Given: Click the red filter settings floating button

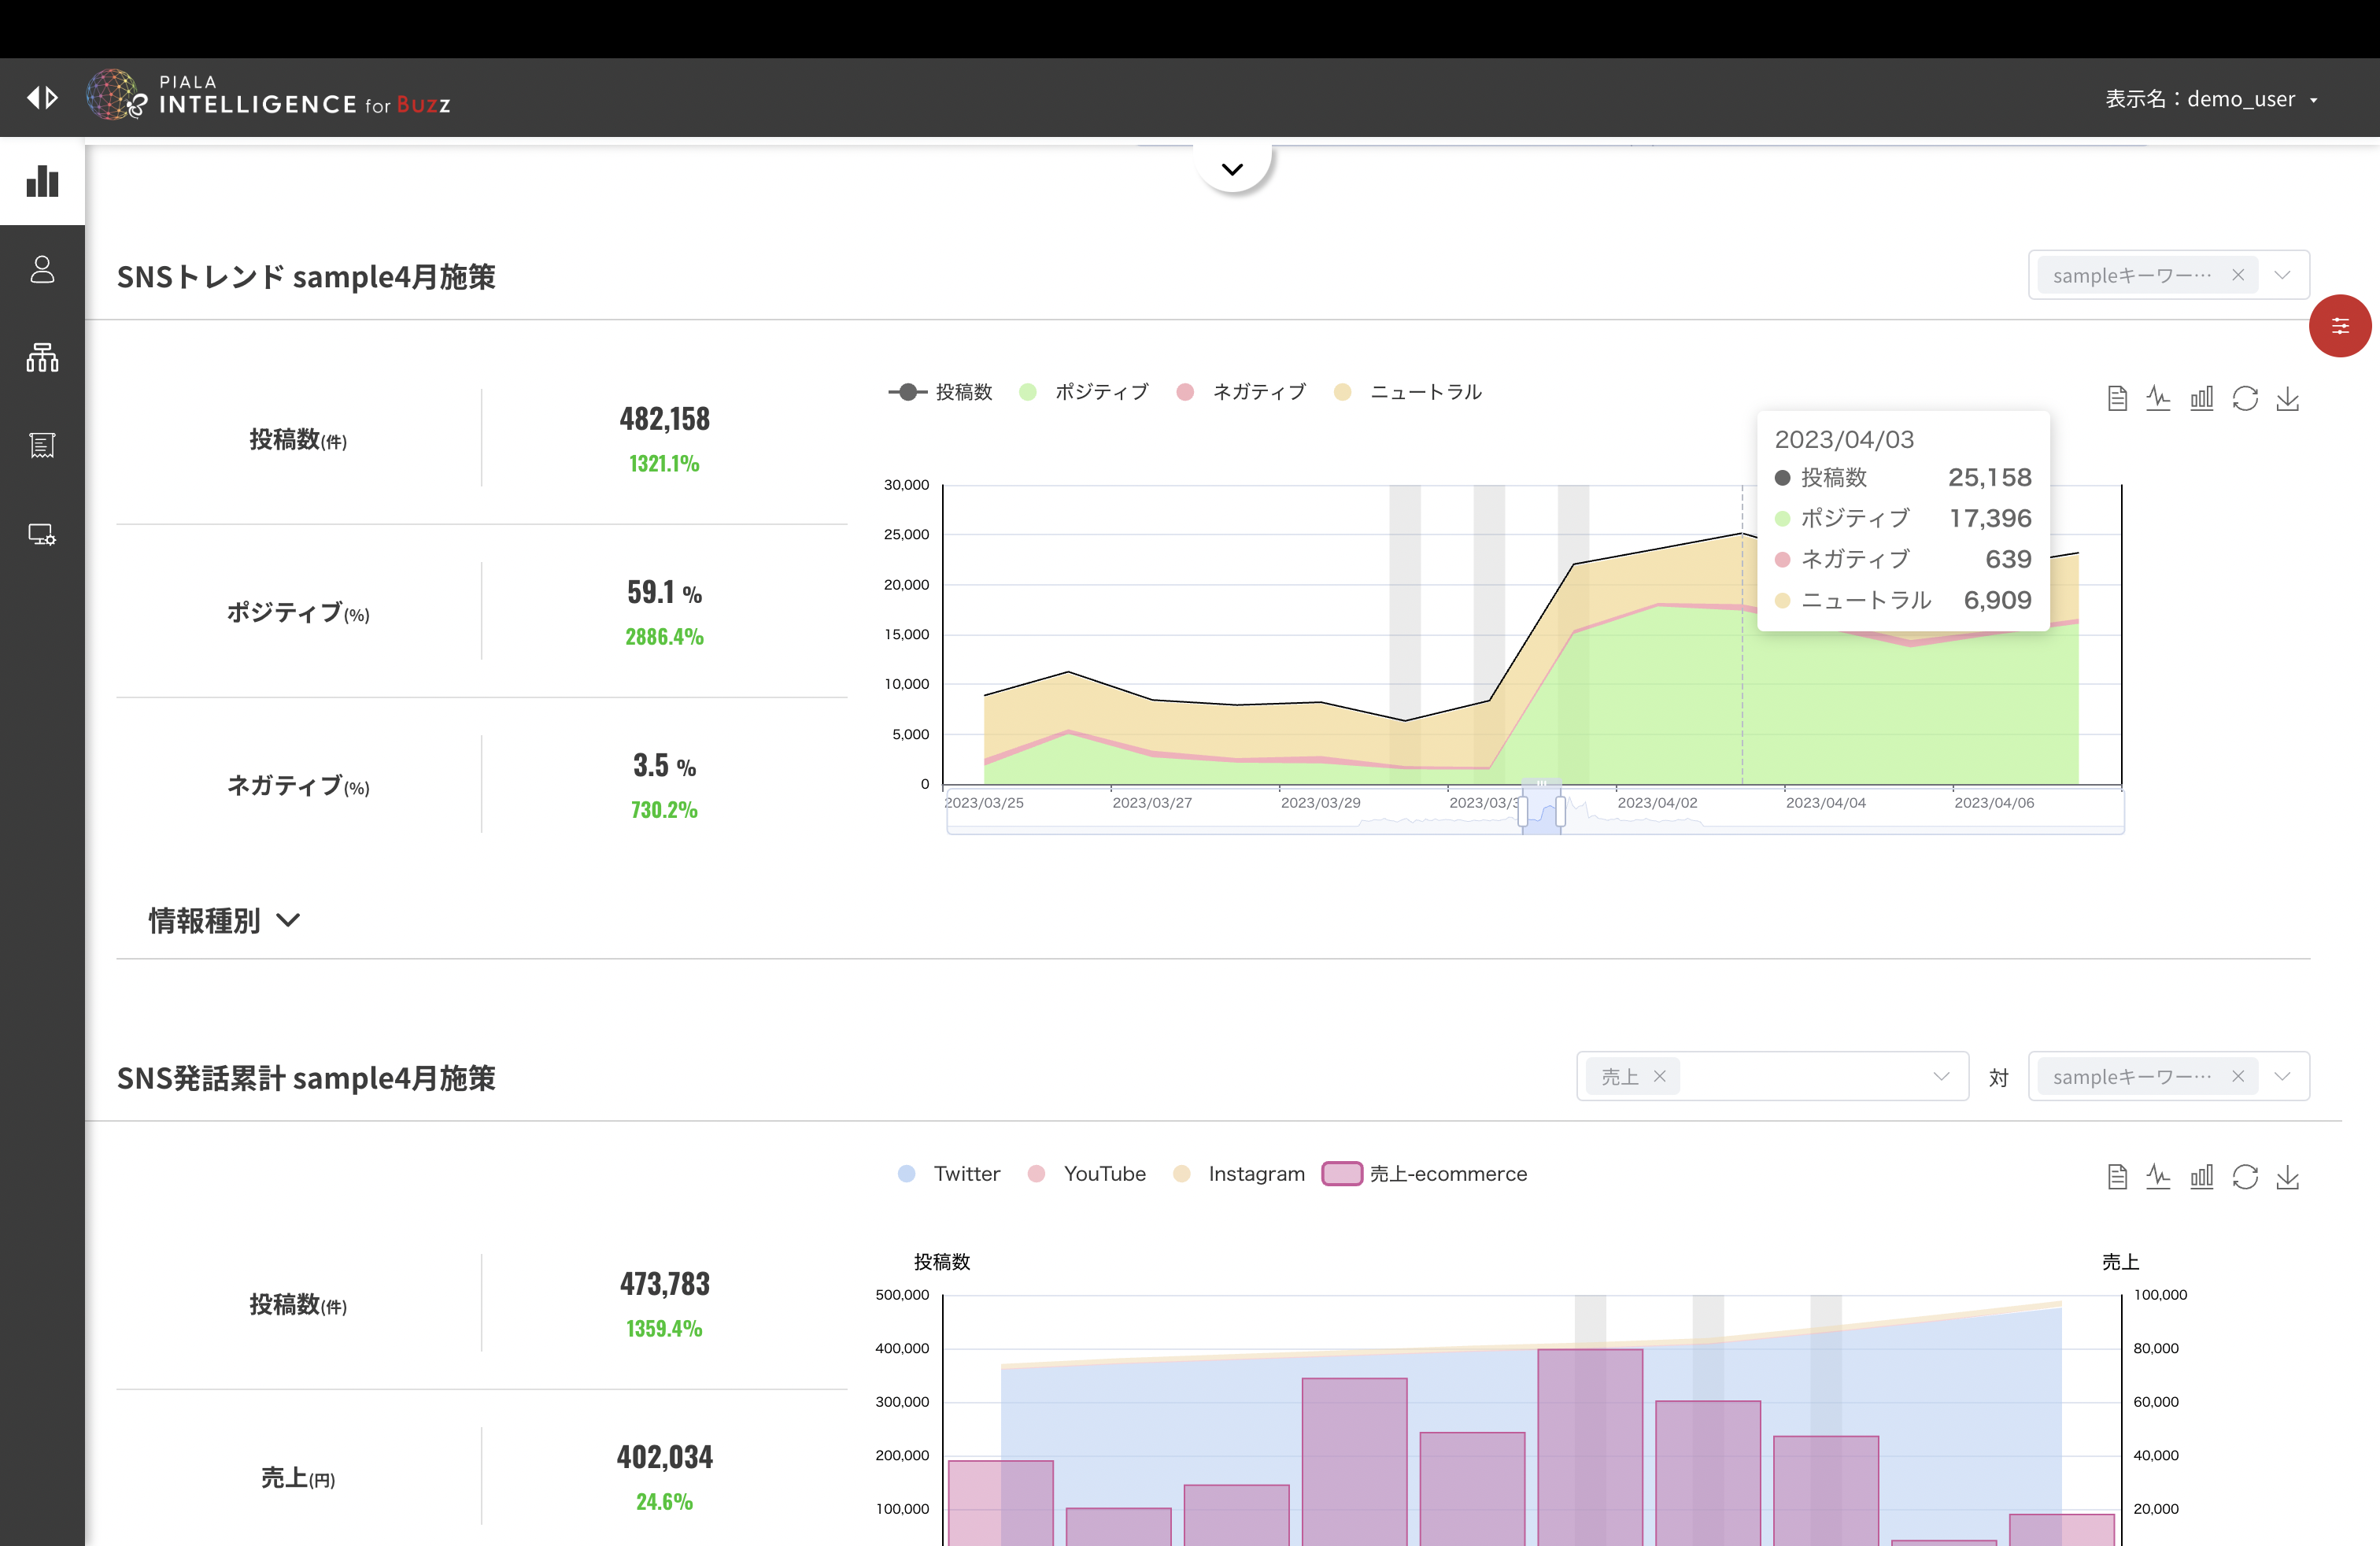Looking at the screenshot, I should coord(2339,326).
